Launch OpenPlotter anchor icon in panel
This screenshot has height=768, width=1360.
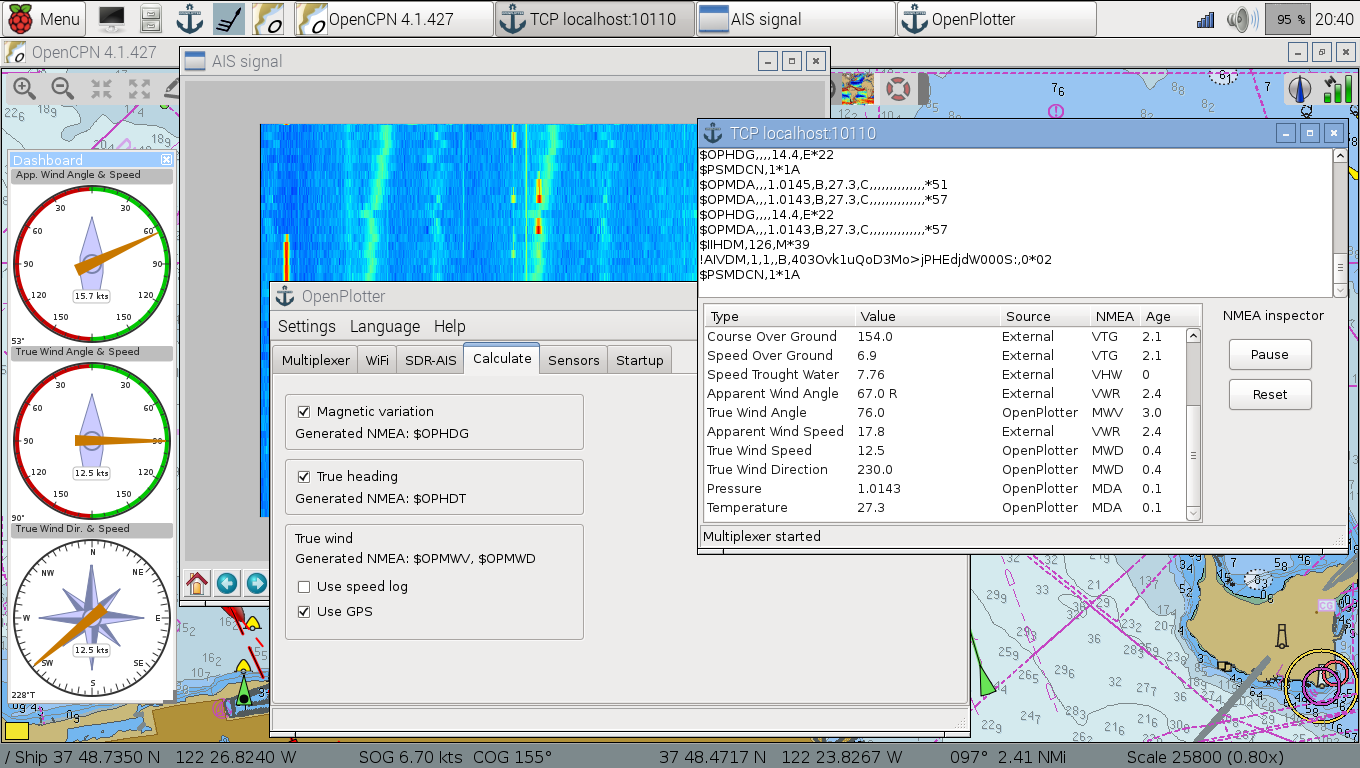190,18
